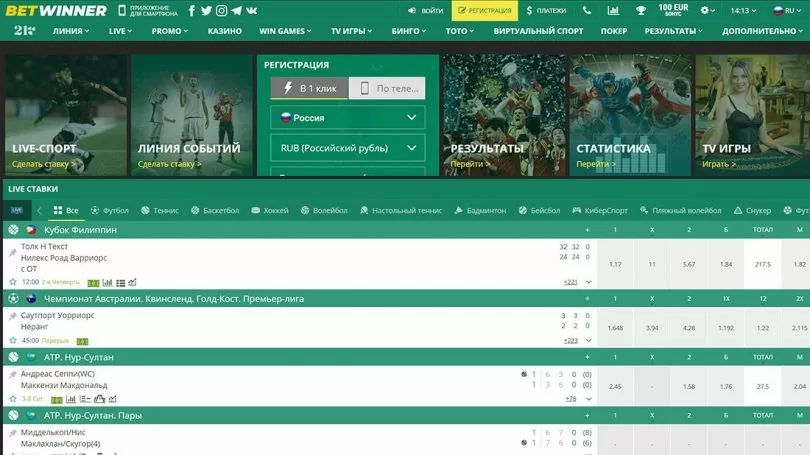Open the Платежи payments link
810x455 pixels.
coord(546,10)
